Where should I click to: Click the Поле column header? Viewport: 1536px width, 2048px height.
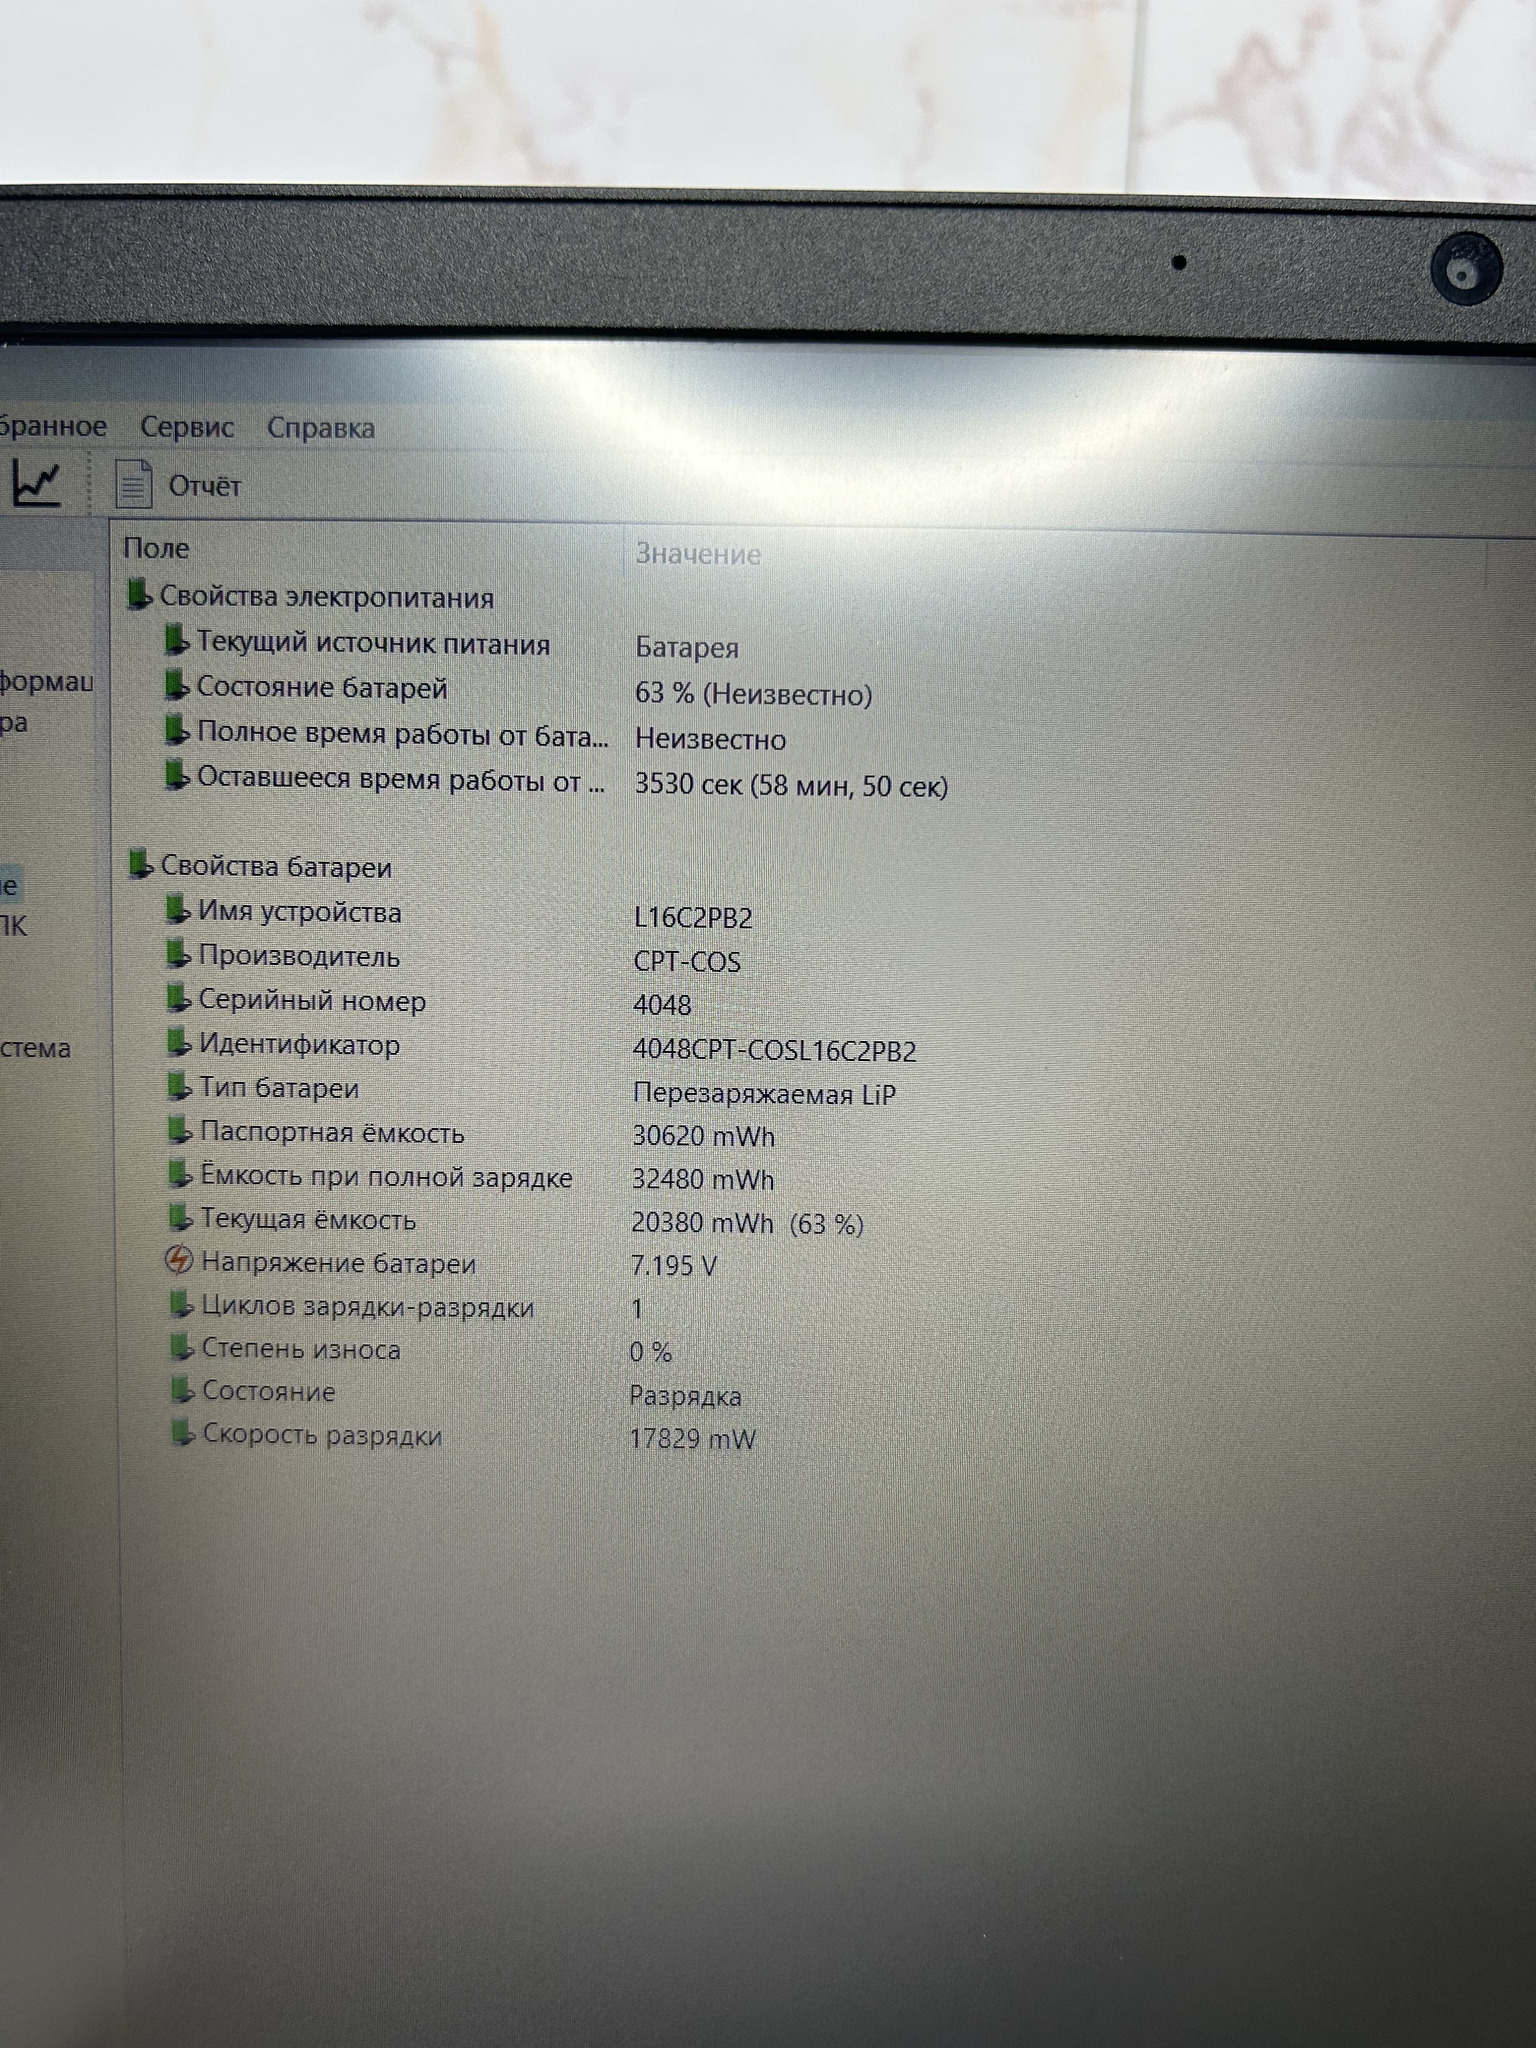point(156,548)
